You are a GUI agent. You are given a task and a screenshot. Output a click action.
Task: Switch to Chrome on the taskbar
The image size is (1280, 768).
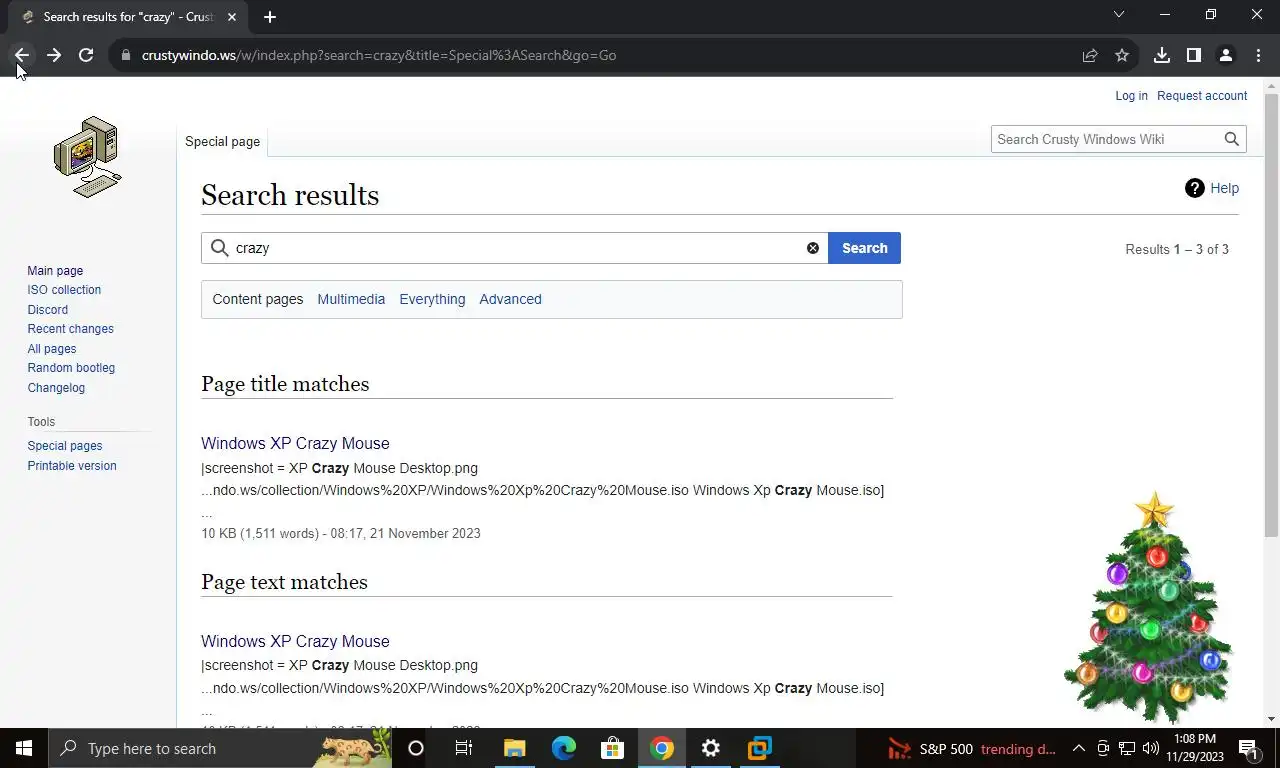662,748
